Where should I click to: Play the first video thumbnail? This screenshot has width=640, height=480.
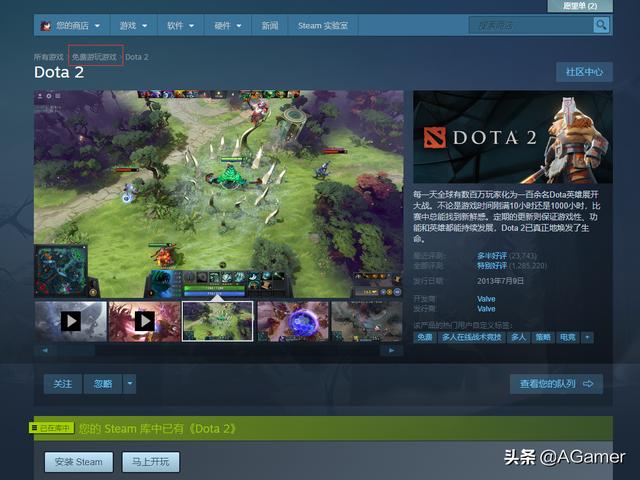pos(71,321)
